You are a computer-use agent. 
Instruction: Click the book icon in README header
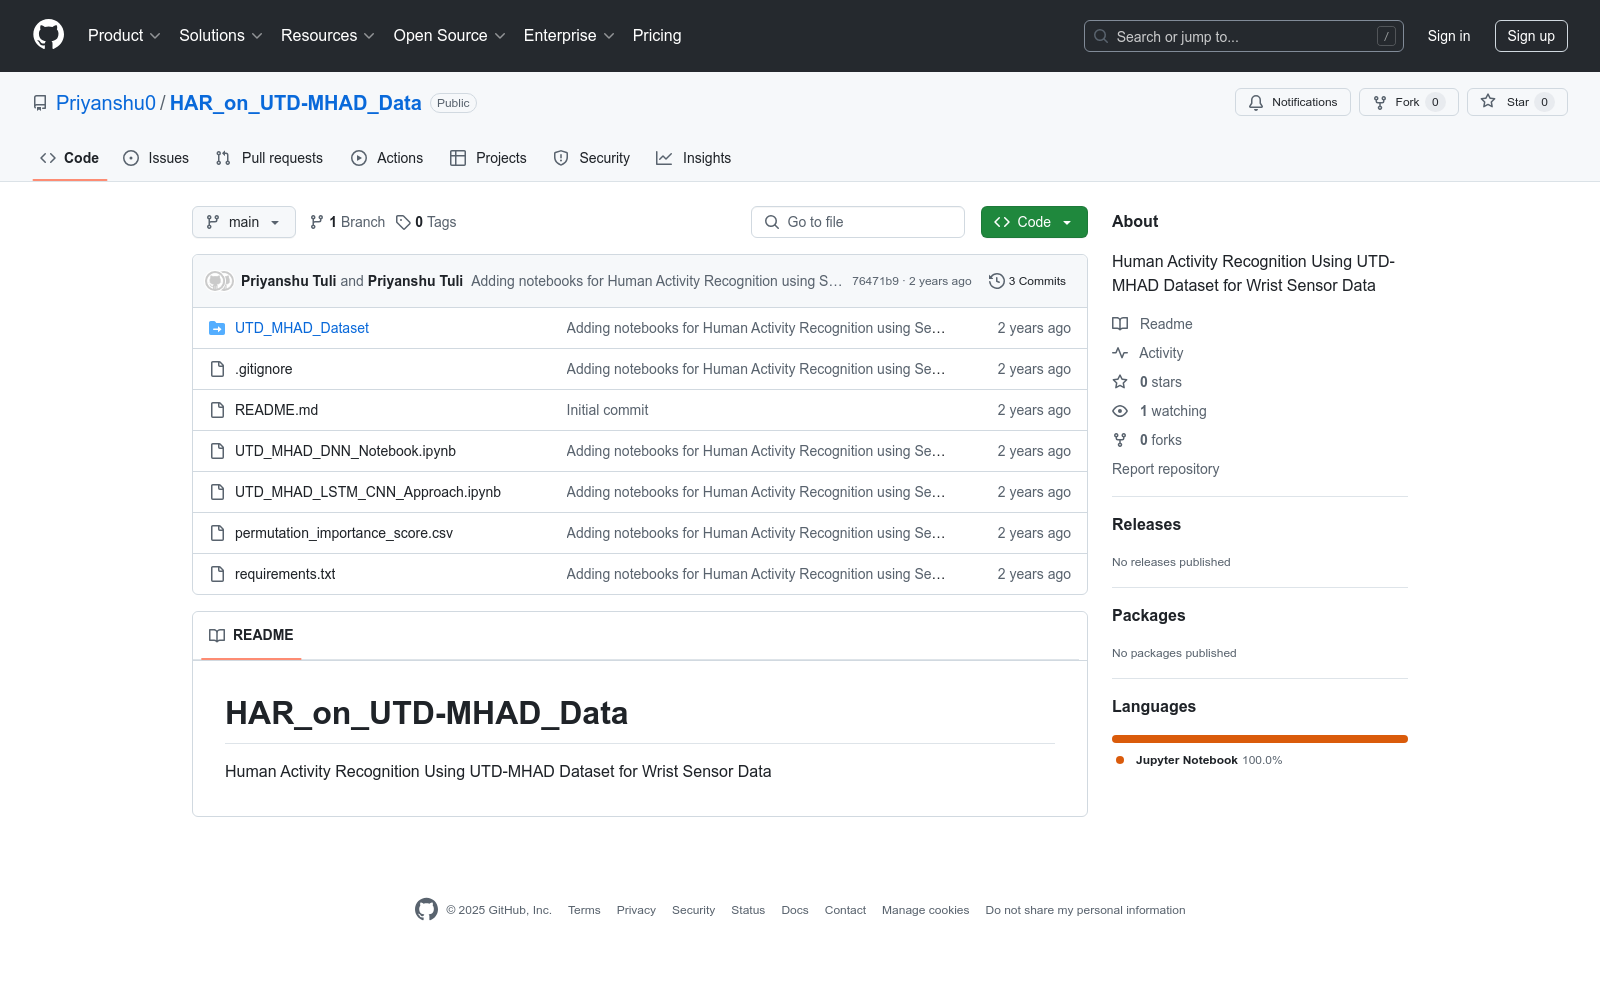(x=217, y=635)
